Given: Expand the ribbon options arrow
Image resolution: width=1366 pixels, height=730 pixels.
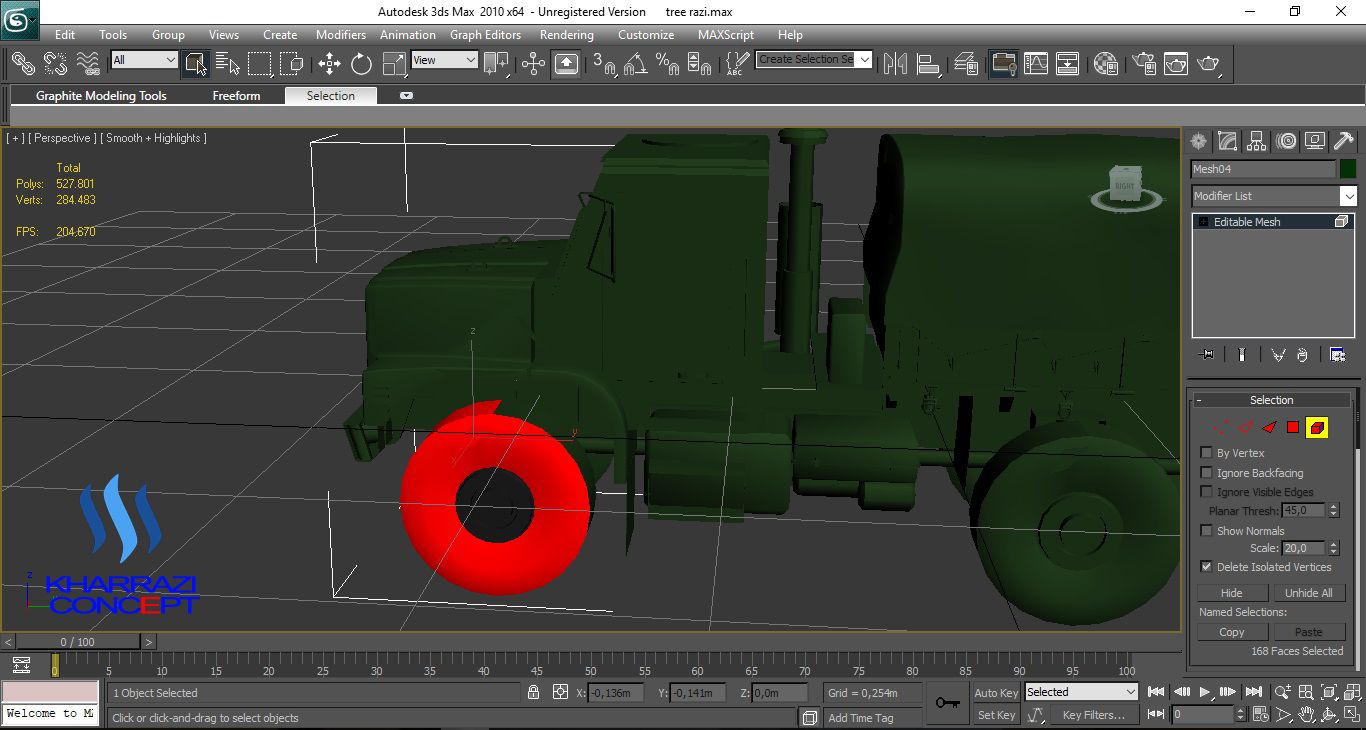Looking at the screenshot, I should pyautogui.click(x=406, y=96).
